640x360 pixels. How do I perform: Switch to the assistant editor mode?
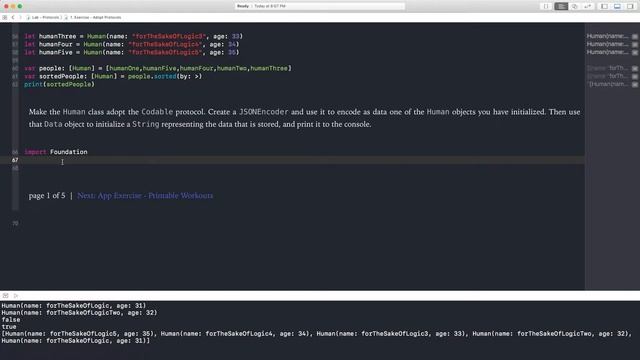click(574, 6)
